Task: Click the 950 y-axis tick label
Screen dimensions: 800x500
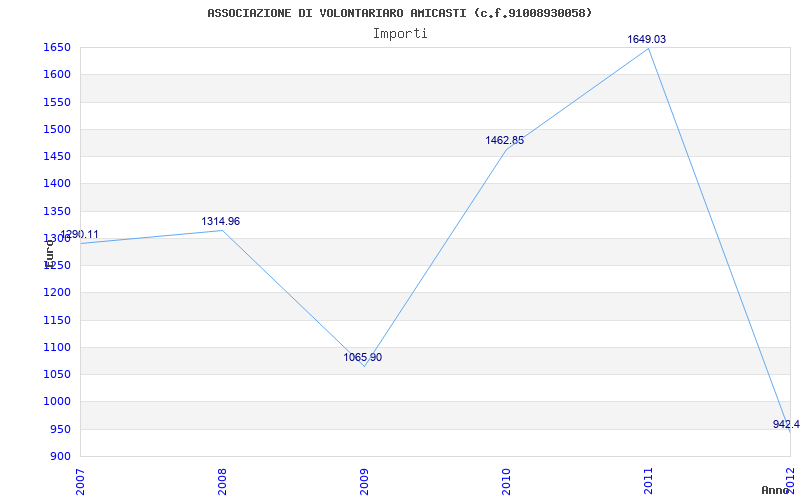Action: (x=59, y=429)
